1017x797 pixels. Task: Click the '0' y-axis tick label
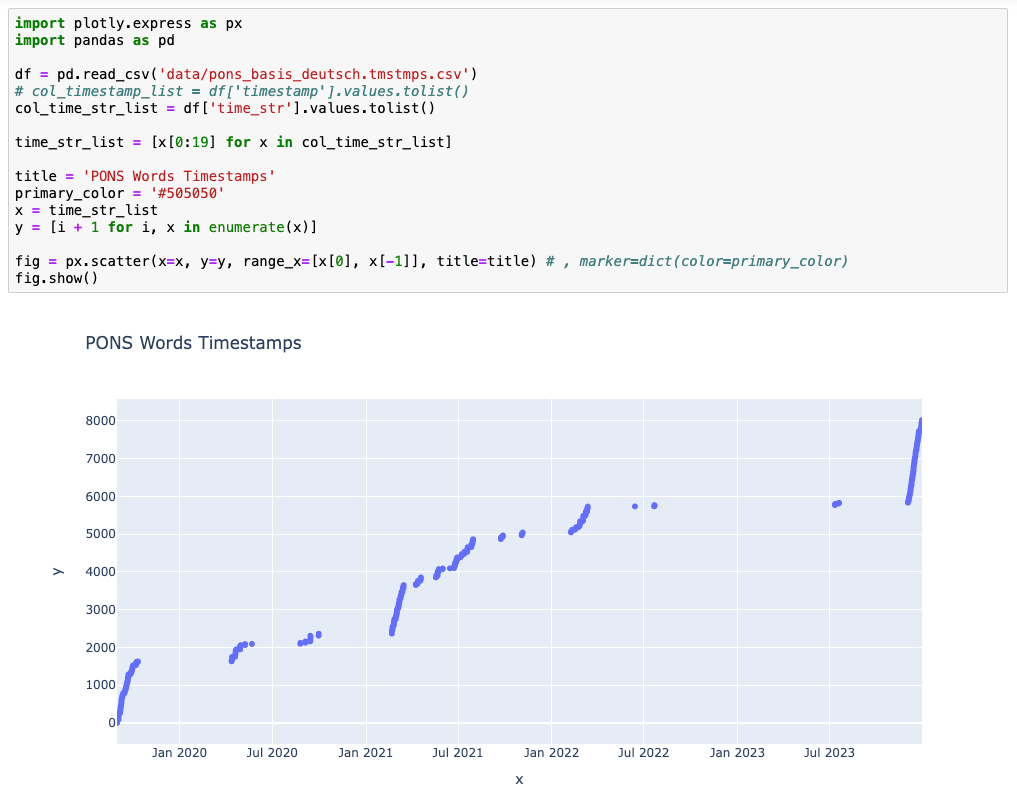click(110, 723)
